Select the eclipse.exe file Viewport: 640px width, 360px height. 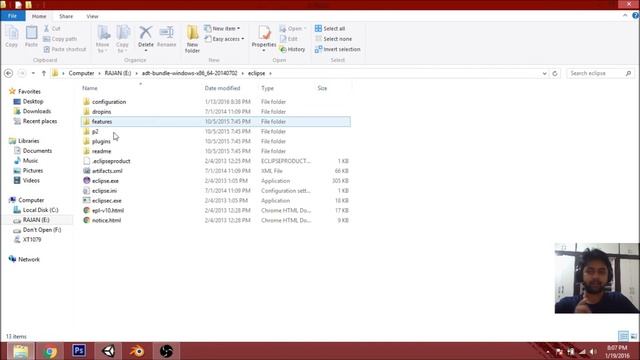216,181
